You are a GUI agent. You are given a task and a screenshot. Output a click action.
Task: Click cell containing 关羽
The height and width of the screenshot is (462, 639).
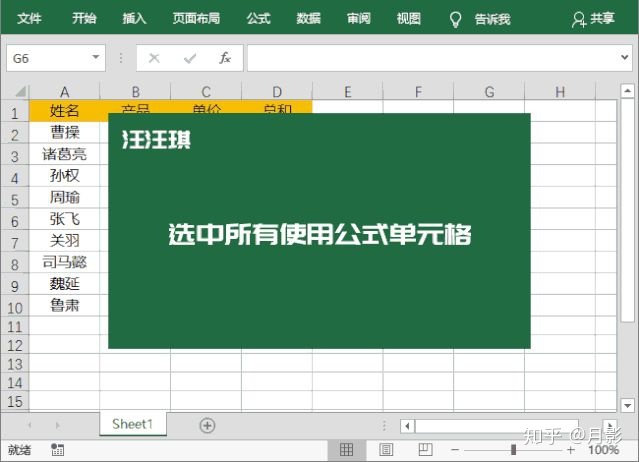click(64, 241)
